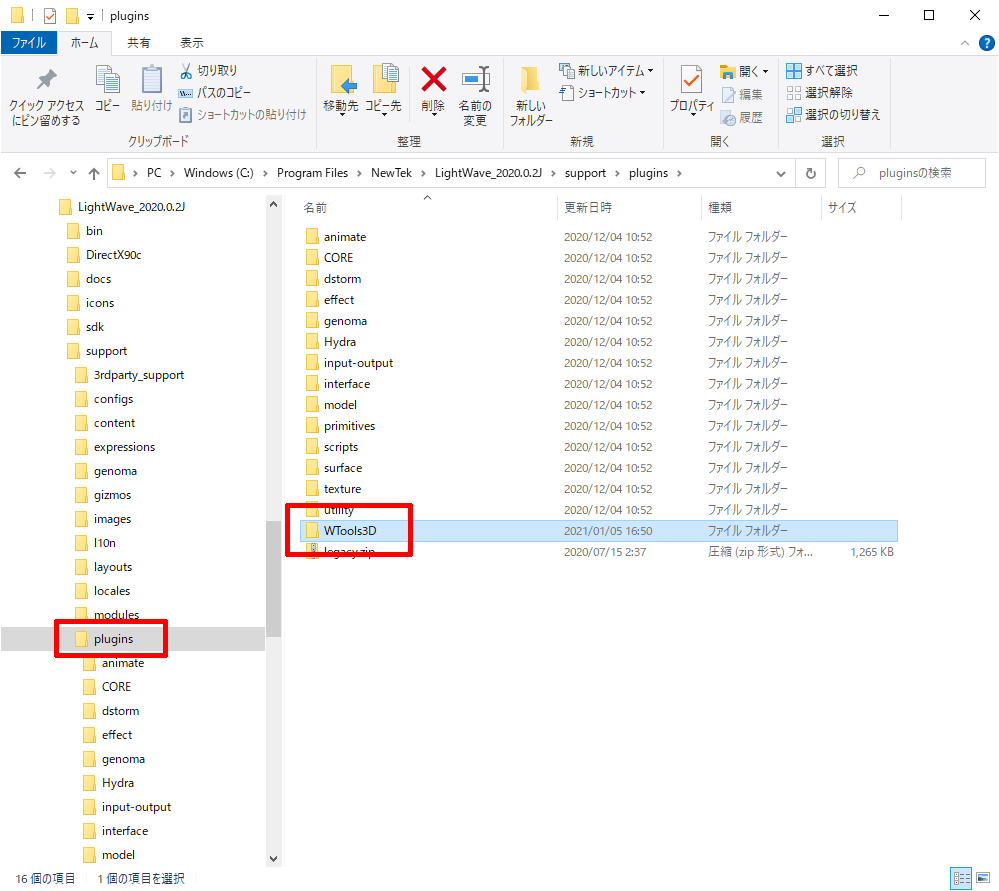Switch to the details view icon in status bar
Viewport: 999px width, 891px height.
(961, 878)
